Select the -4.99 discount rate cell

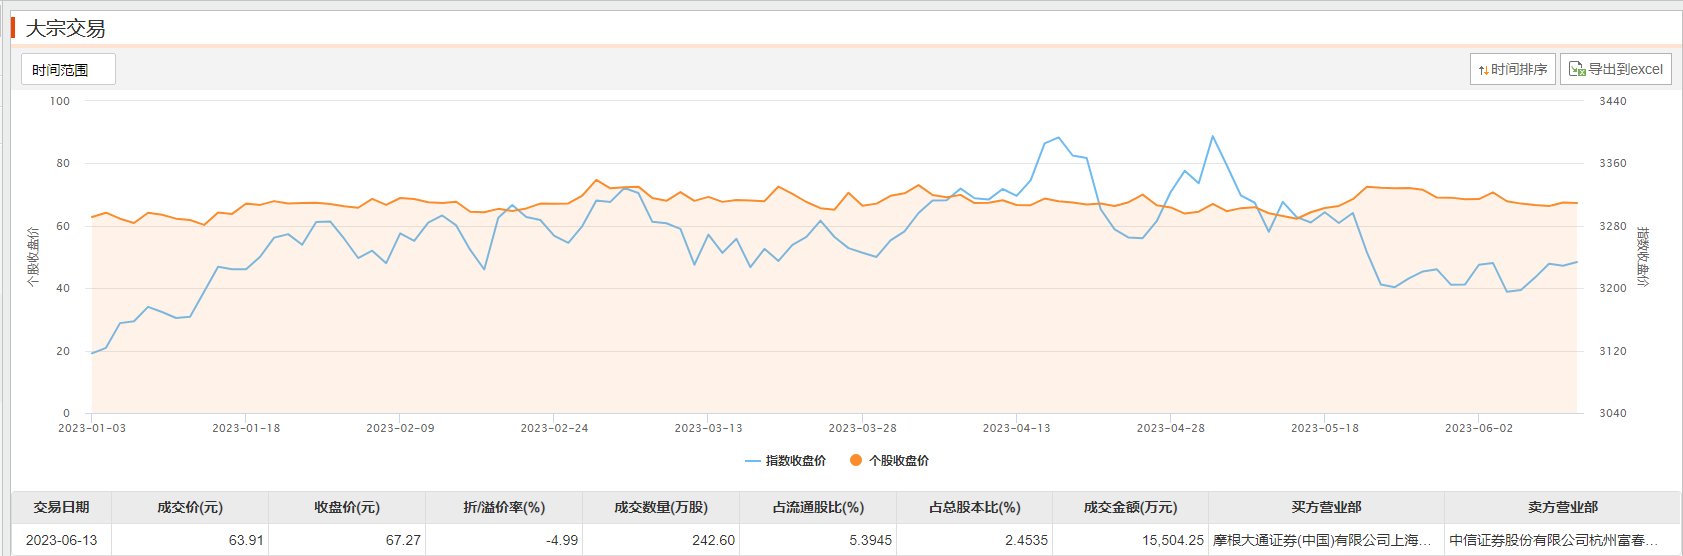point(504,540)
